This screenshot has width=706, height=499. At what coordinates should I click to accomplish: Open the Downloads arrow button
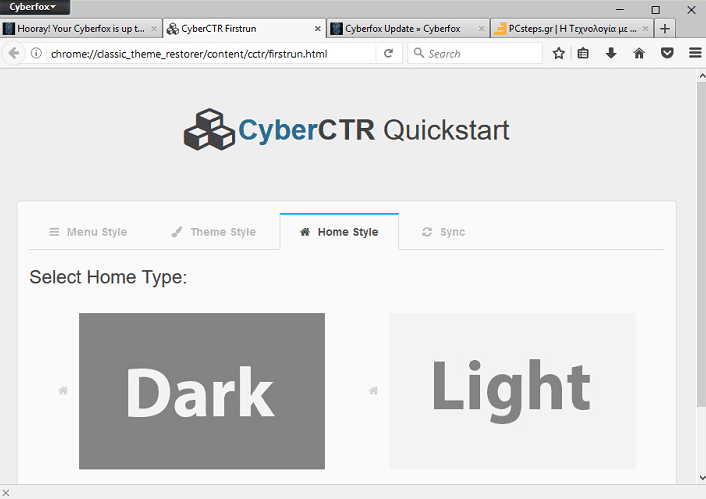coord(611,54)
